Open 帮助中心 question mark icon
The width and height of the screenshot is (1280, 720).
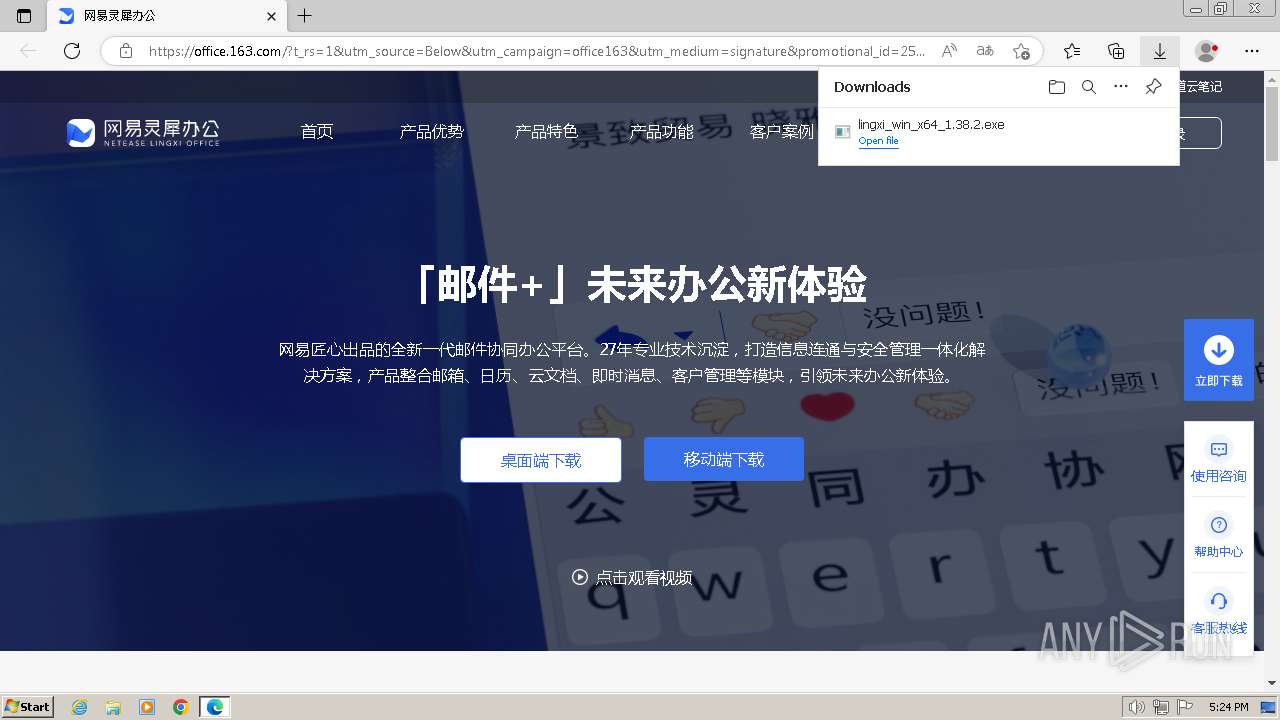[1218, 525]
